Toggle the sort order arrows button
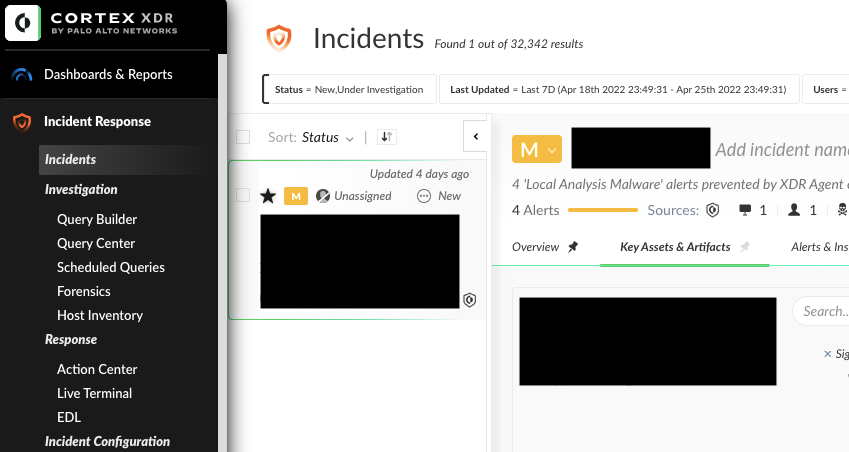 [387, 137]
